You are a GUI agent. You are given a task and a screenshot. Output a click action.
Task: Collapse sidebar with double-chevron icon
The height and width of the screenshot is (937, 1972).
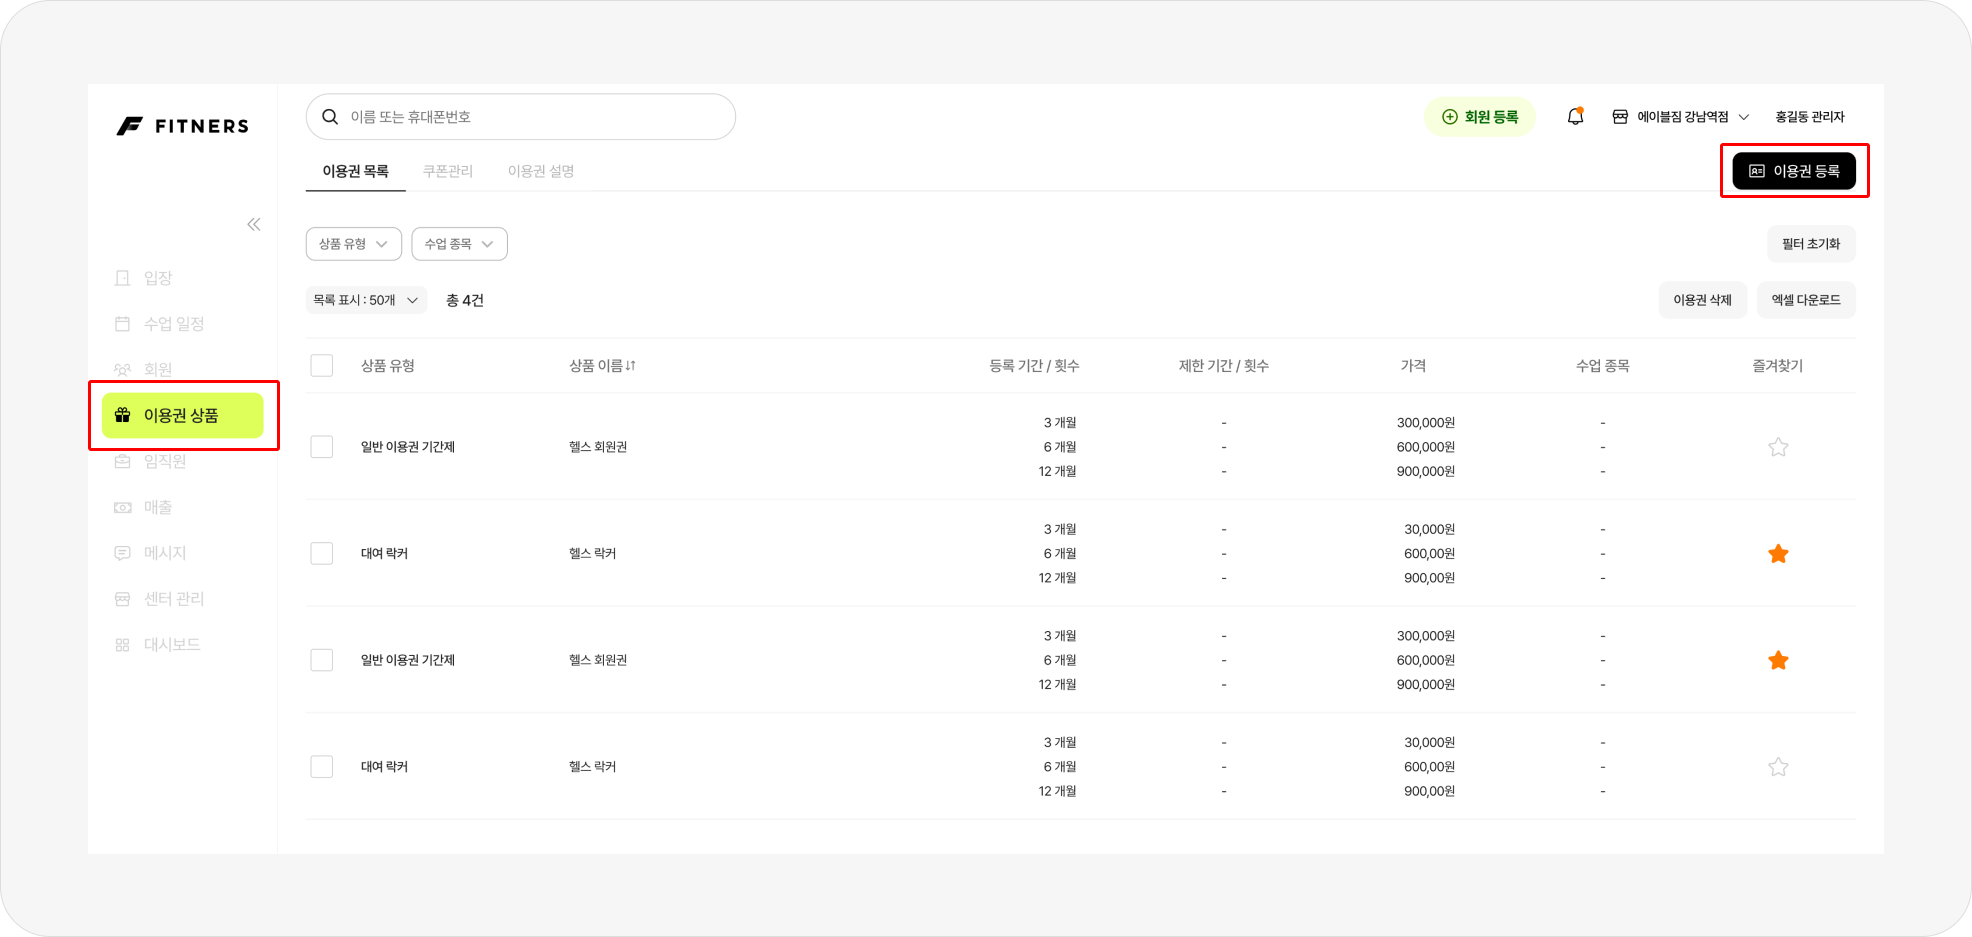point(254,224)
